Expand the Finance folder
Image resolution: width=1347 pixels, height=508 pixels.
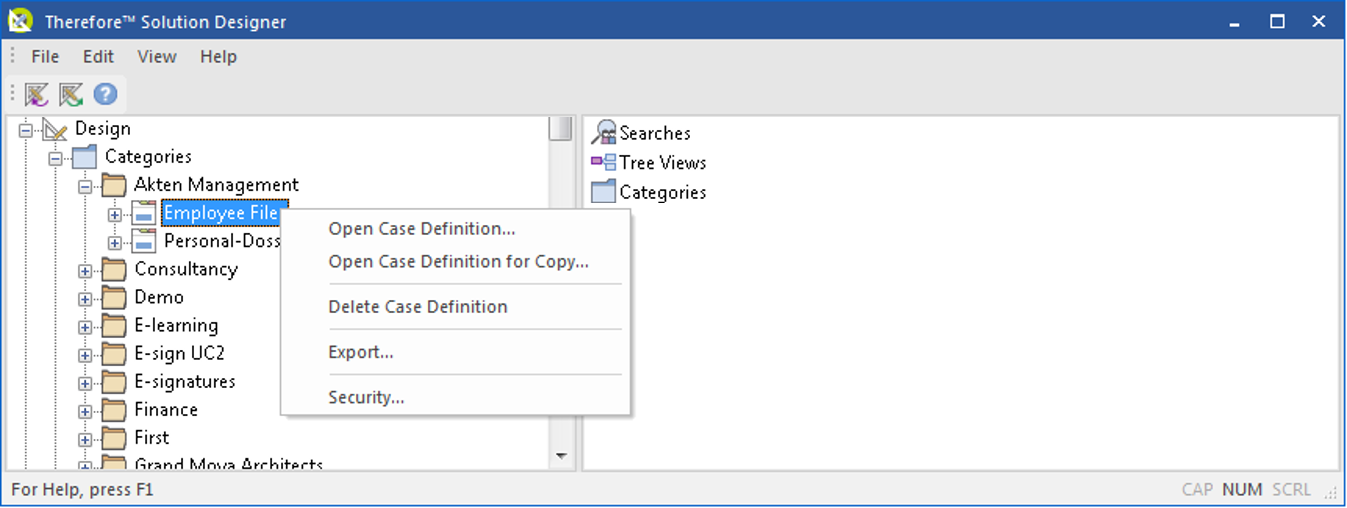[85, 410]
